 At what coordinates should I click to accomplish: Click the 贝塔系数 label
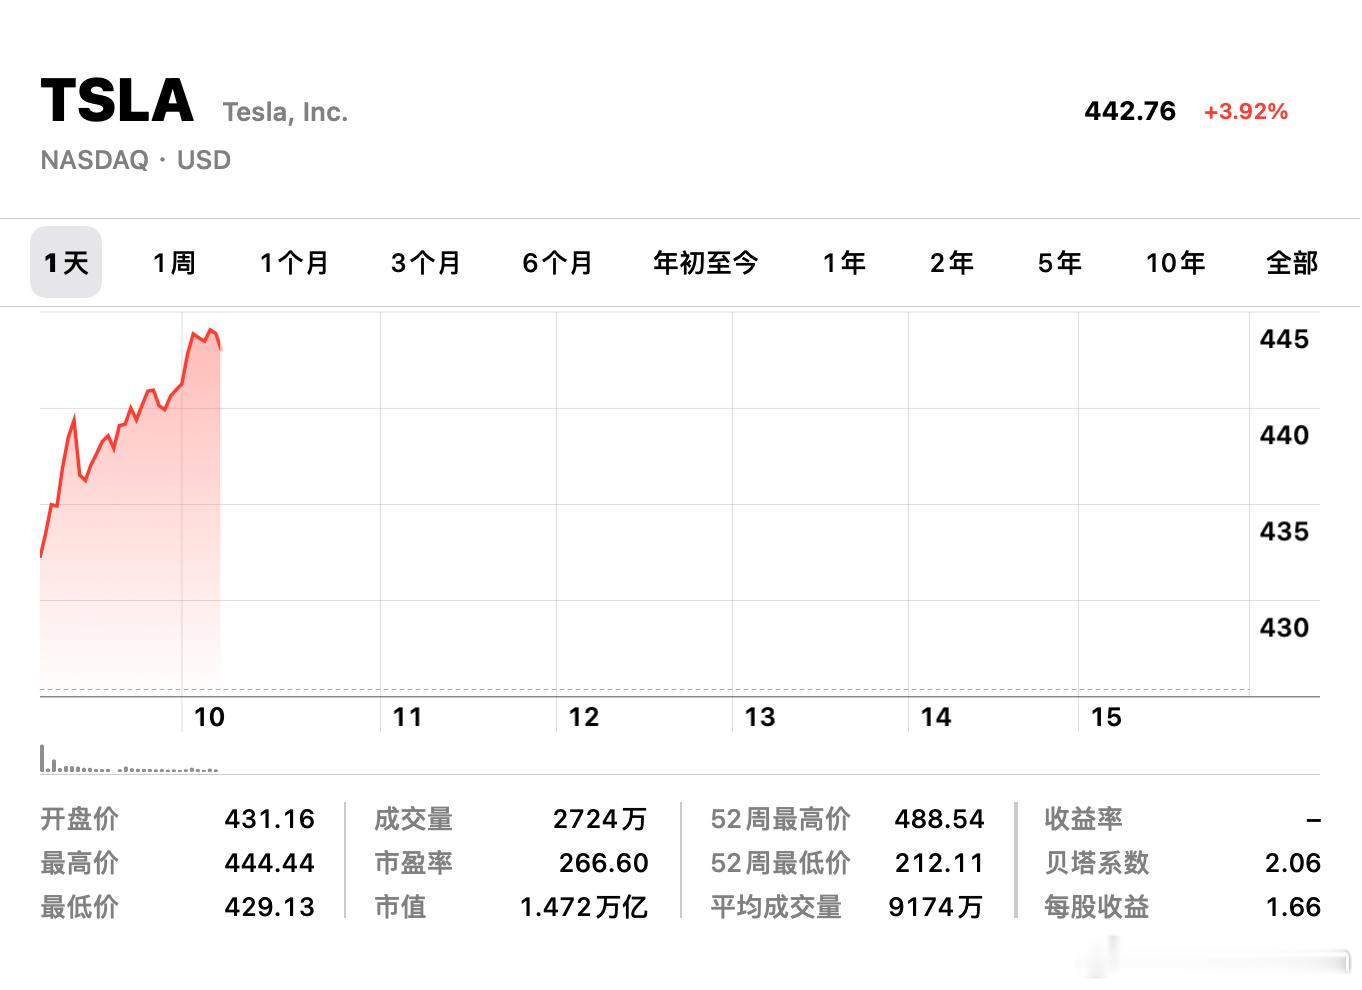(x=1096, y=863)
